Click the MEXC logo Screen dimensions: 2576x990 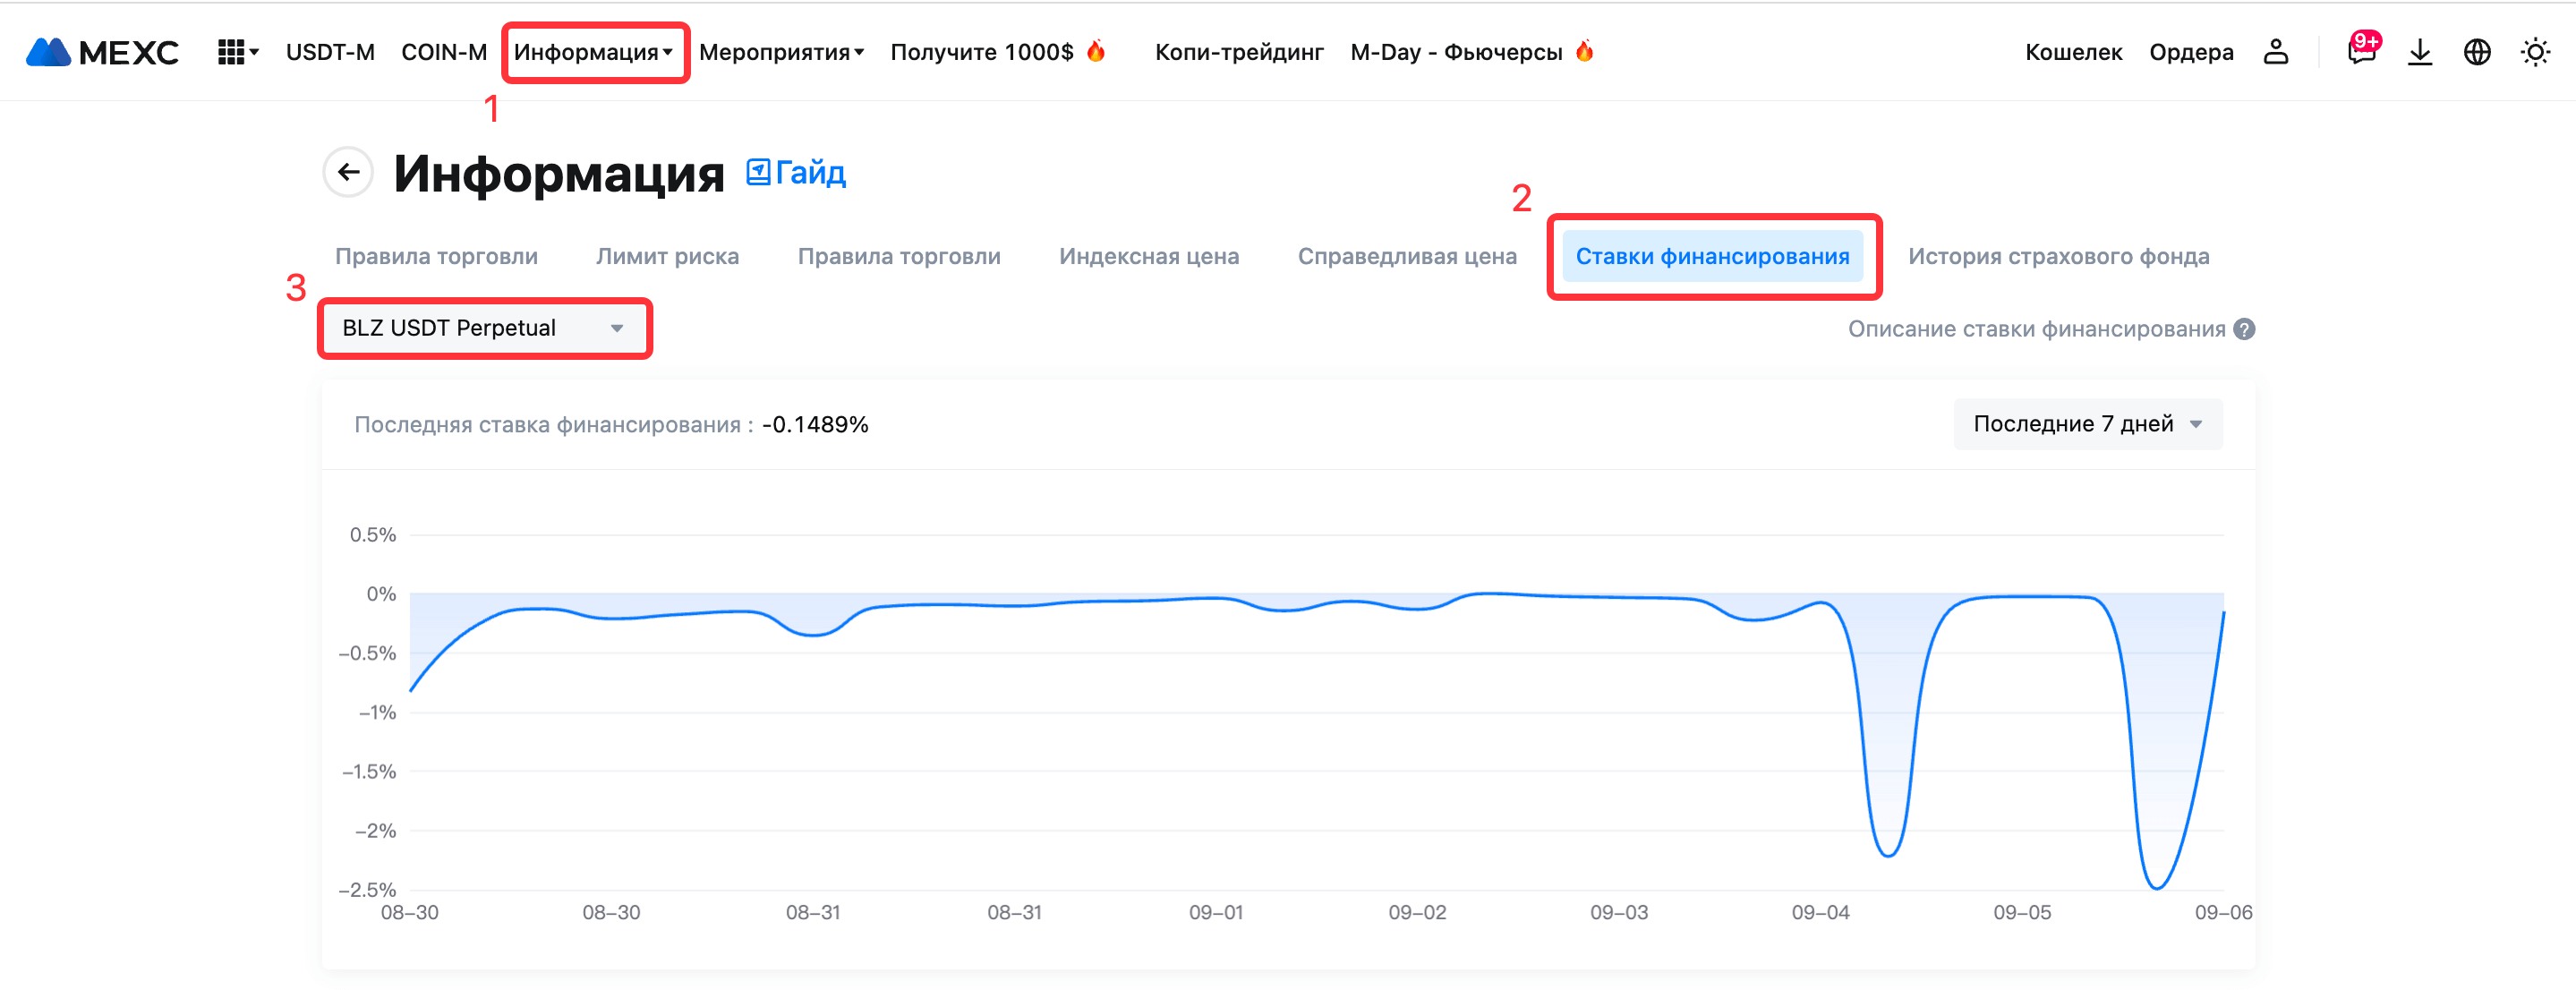click(x=102, y=52)
